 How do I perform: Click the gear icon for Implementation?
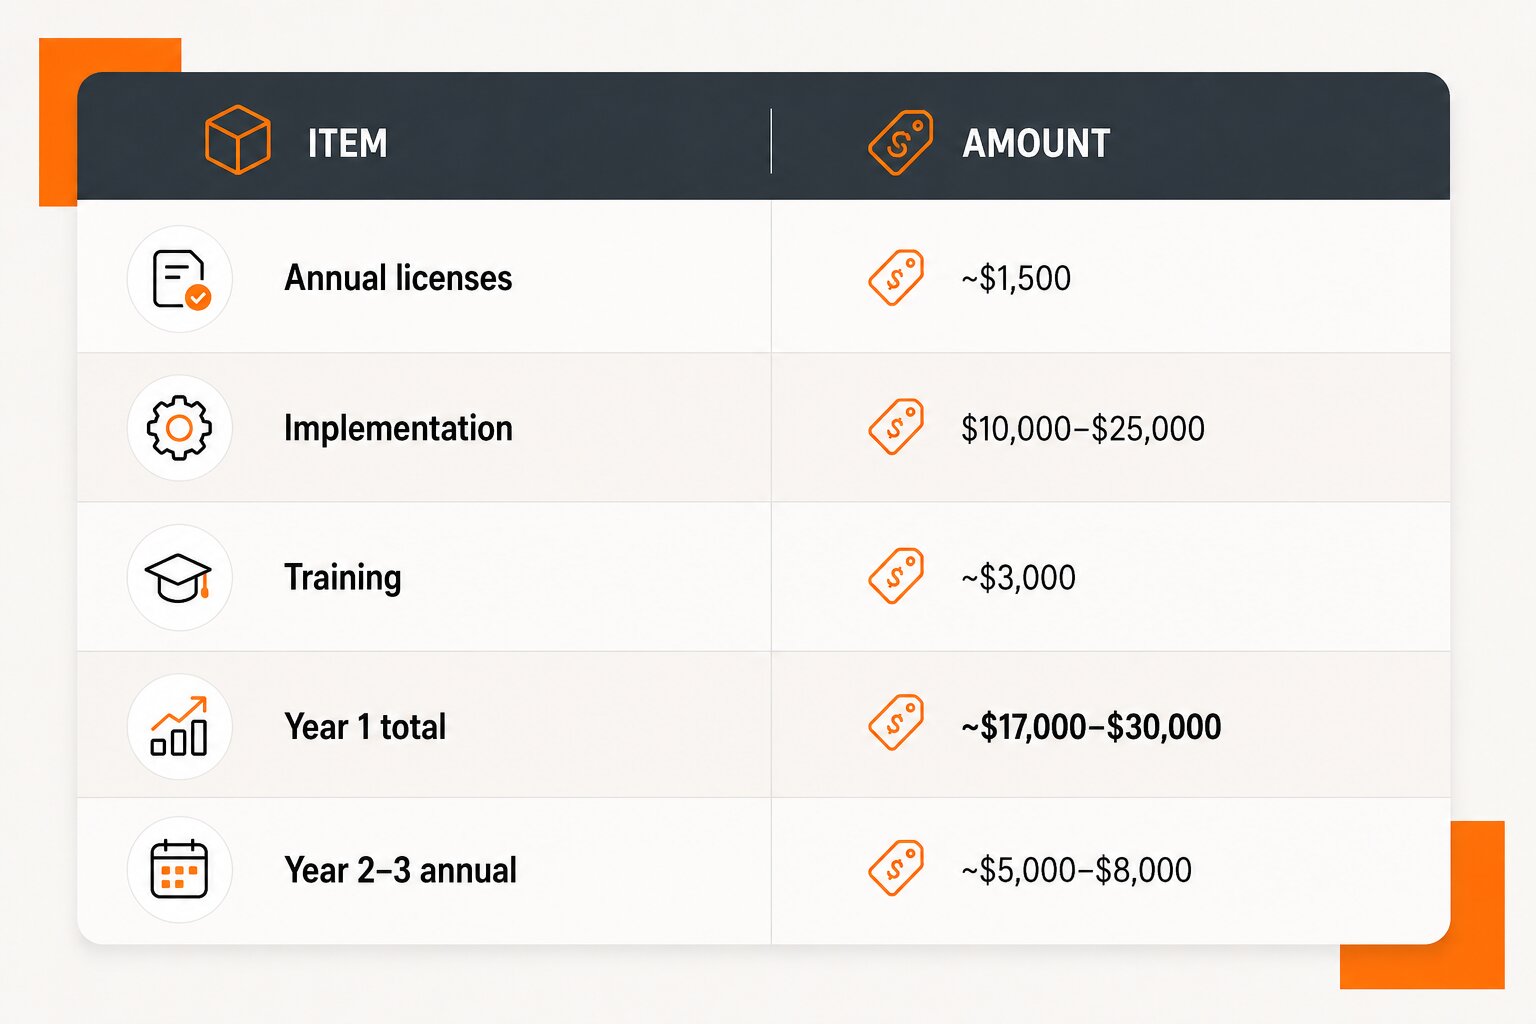[x=179, y=428]
